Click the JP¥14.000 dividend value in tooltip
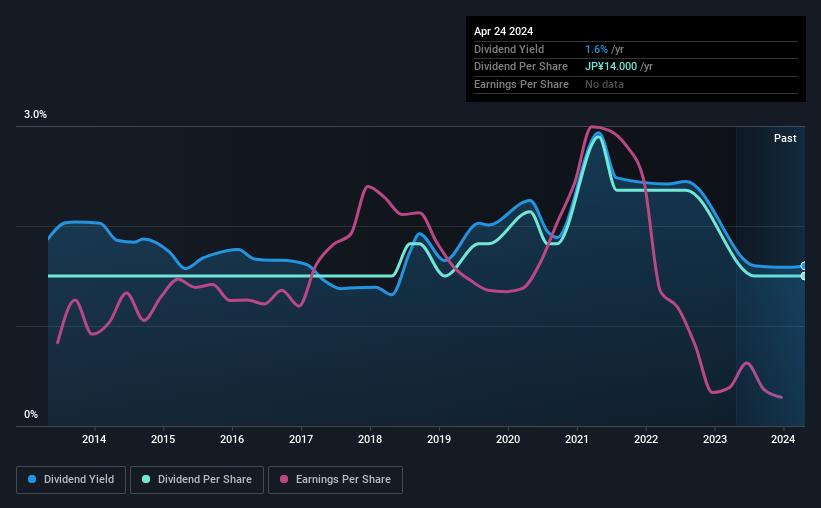821x508 pixels. click(611, 67)
